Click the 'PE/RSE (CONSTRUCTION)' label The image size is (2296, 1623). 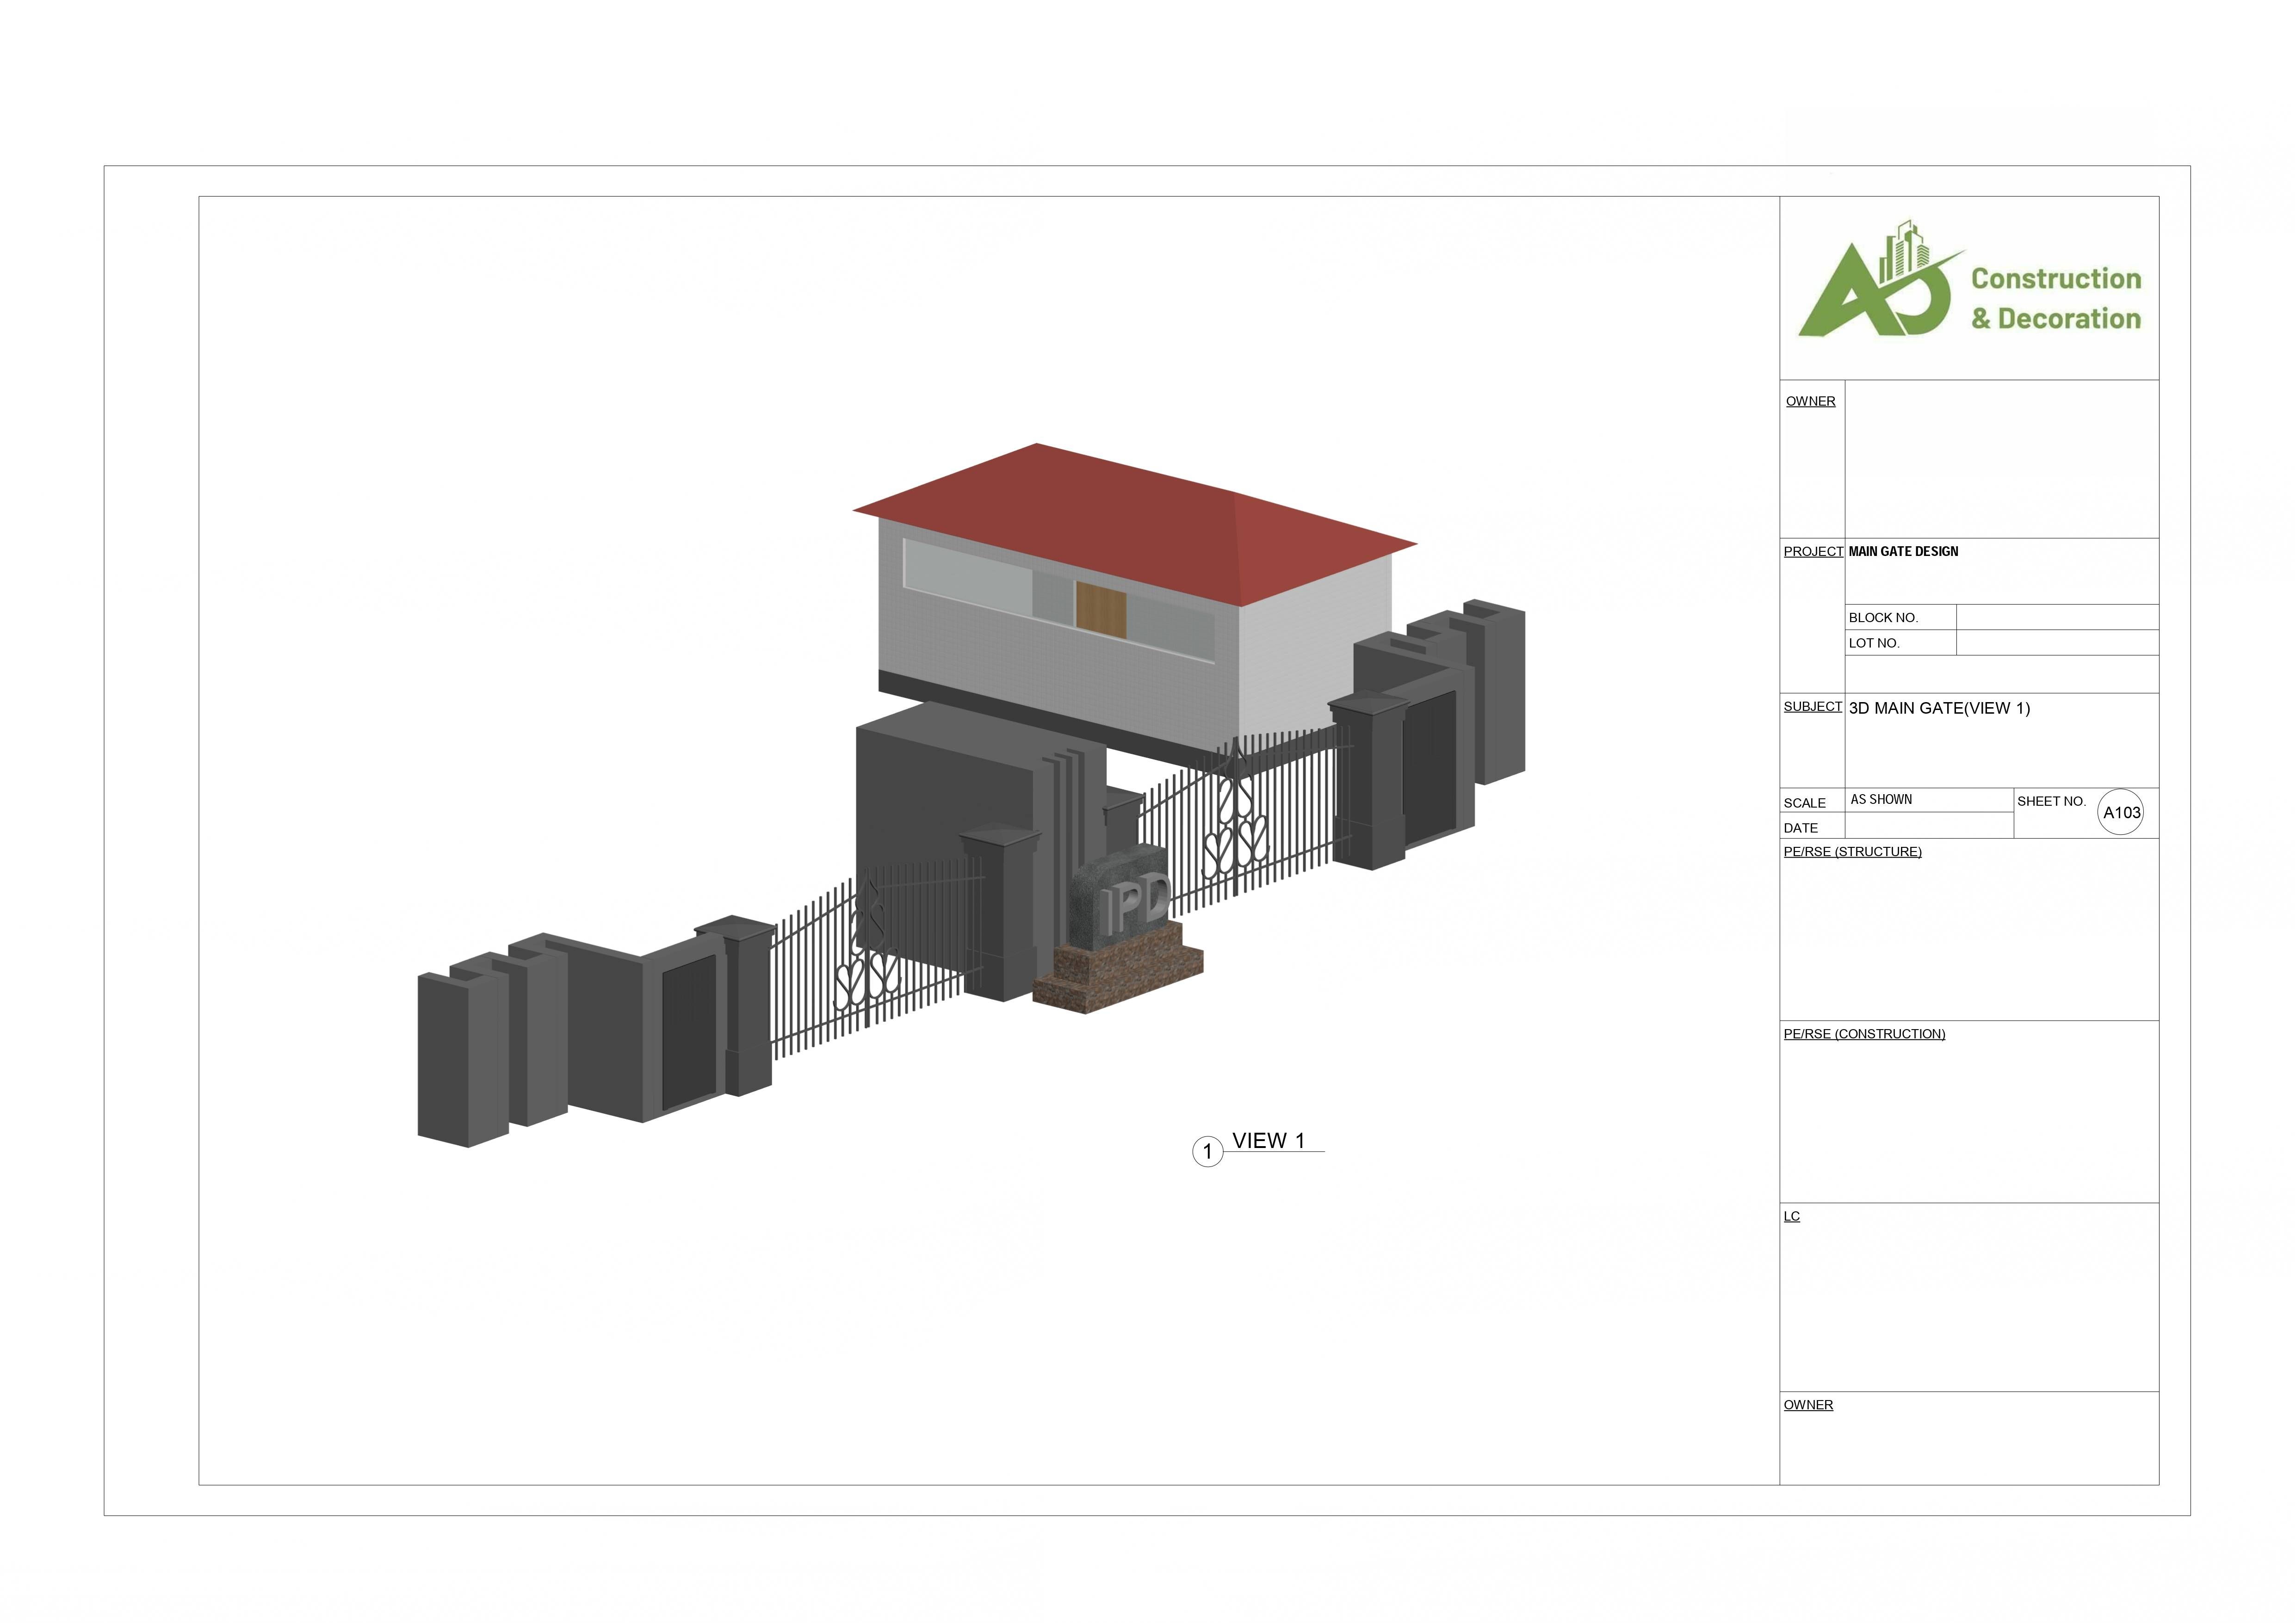[x=1864, y=1034]
